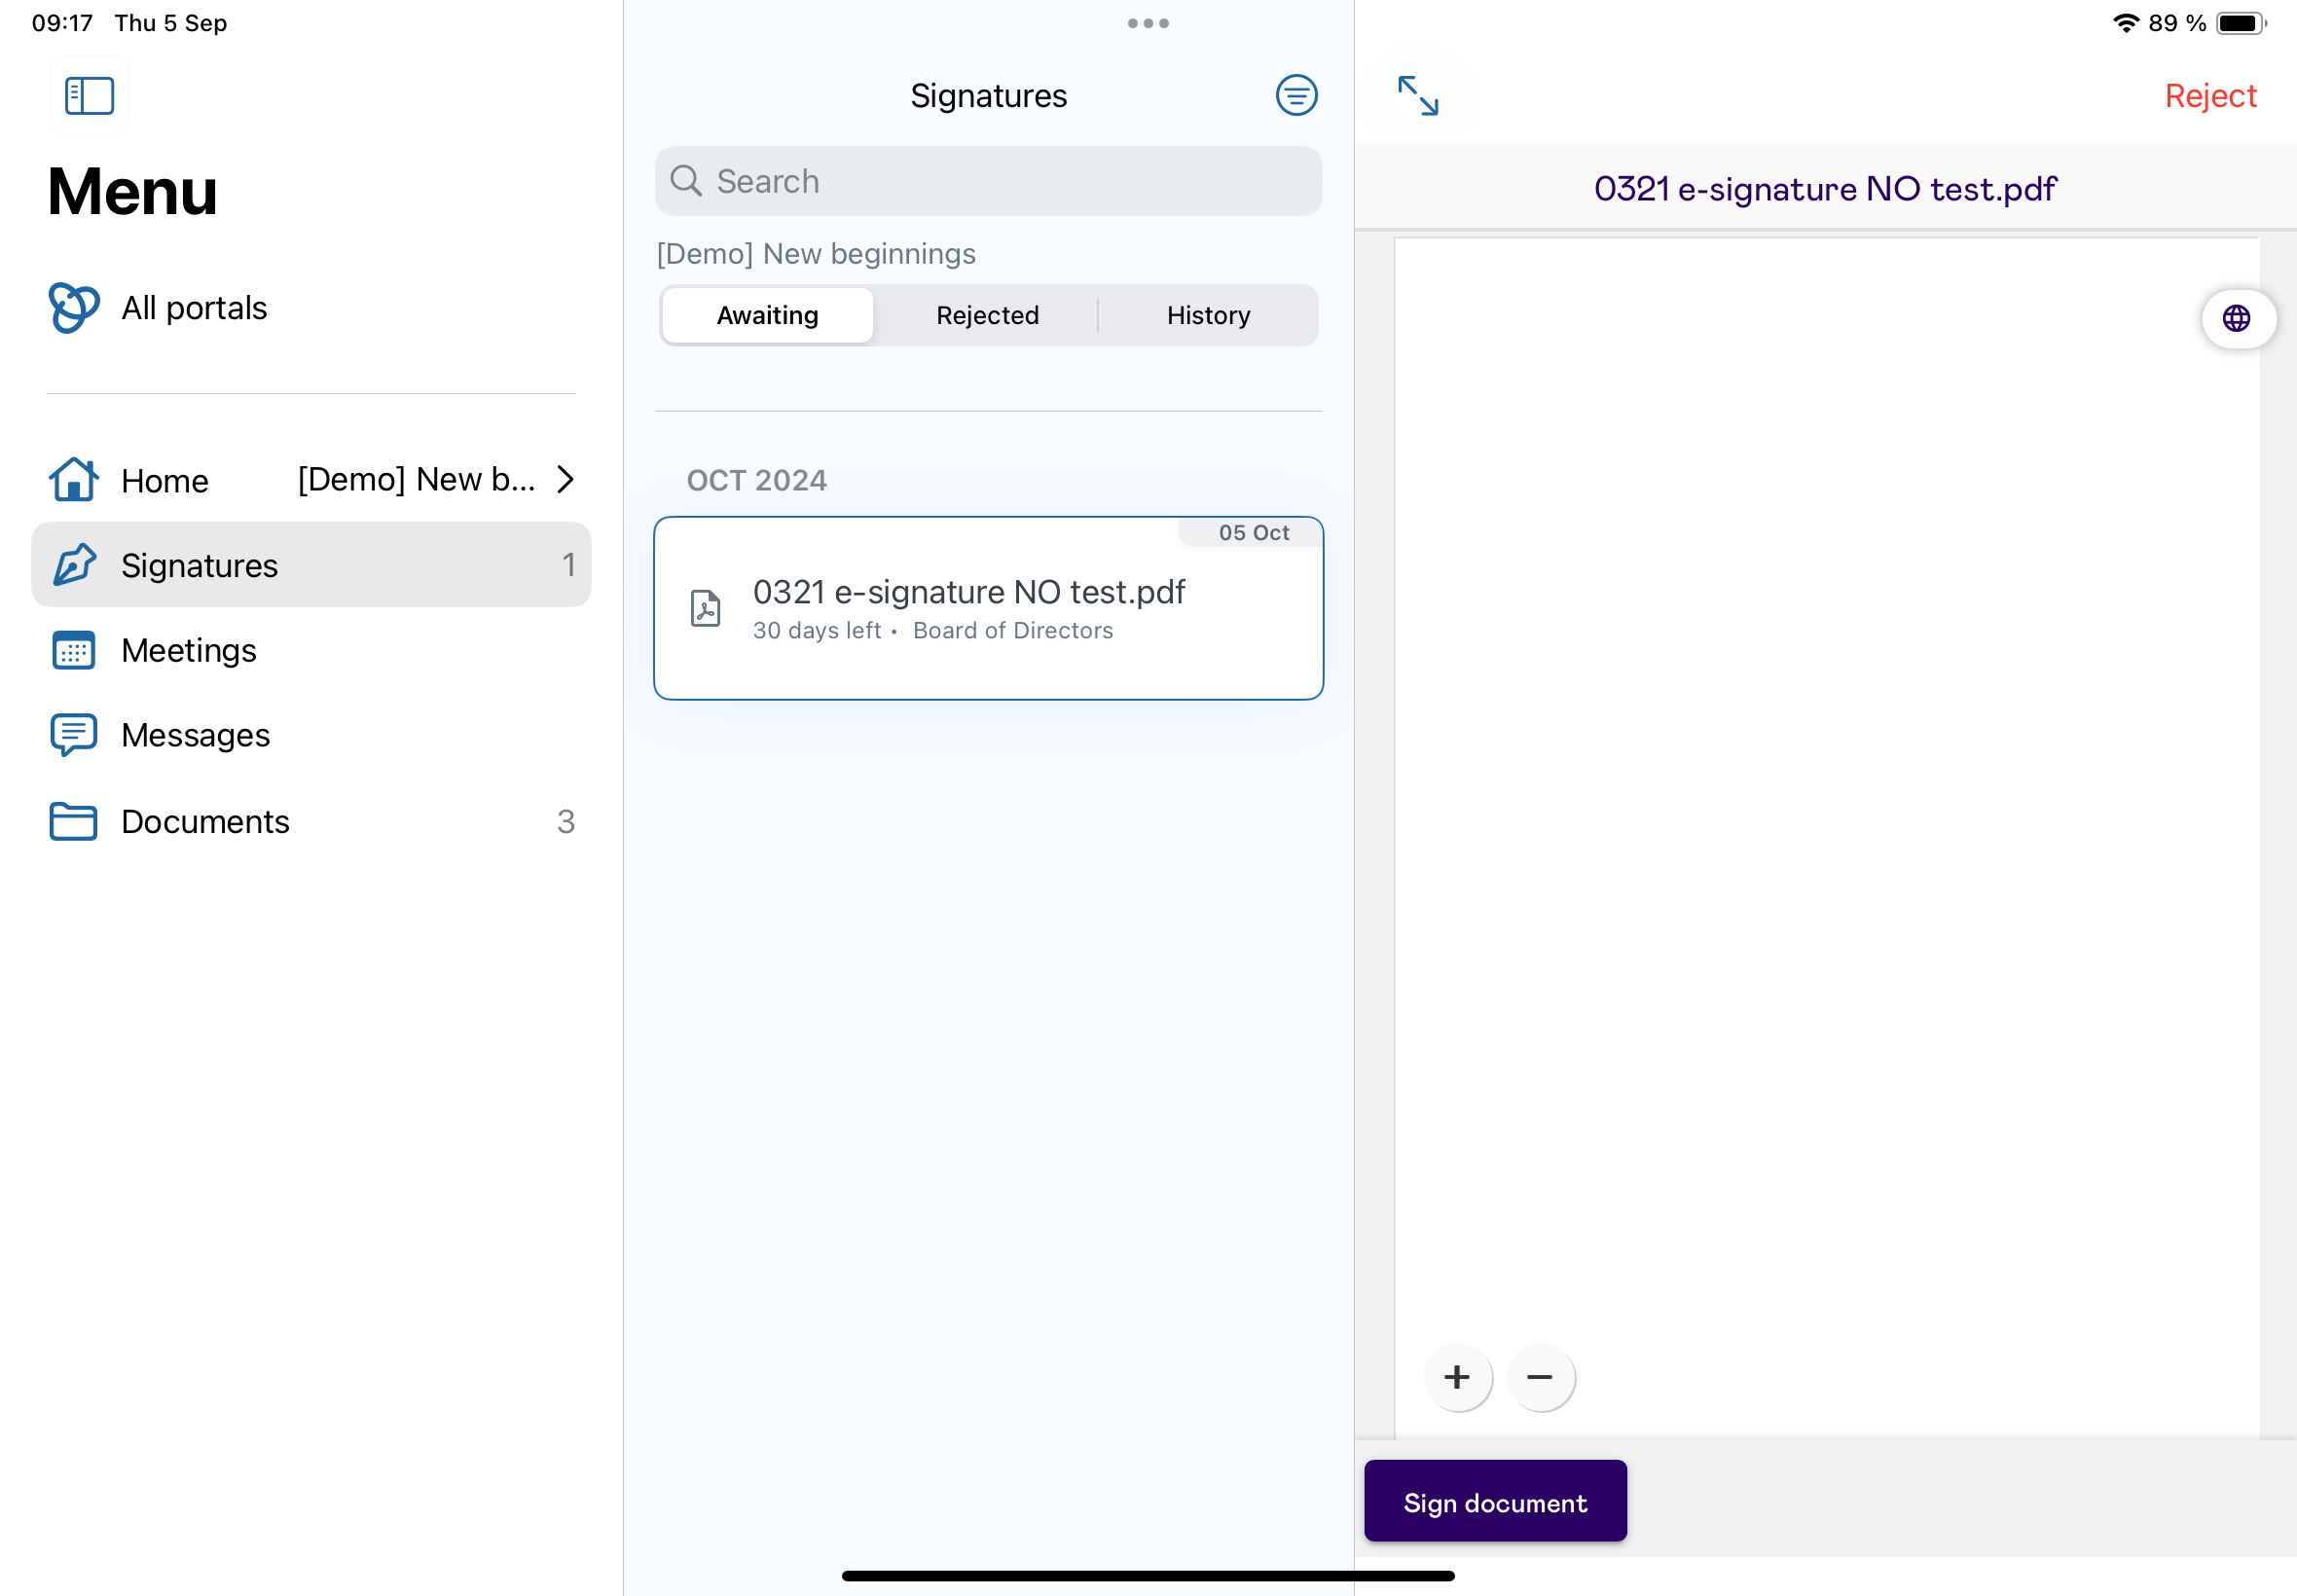2297x1596 pixels.
Task: Open the Documents folder section
Action: click(204, 821)
